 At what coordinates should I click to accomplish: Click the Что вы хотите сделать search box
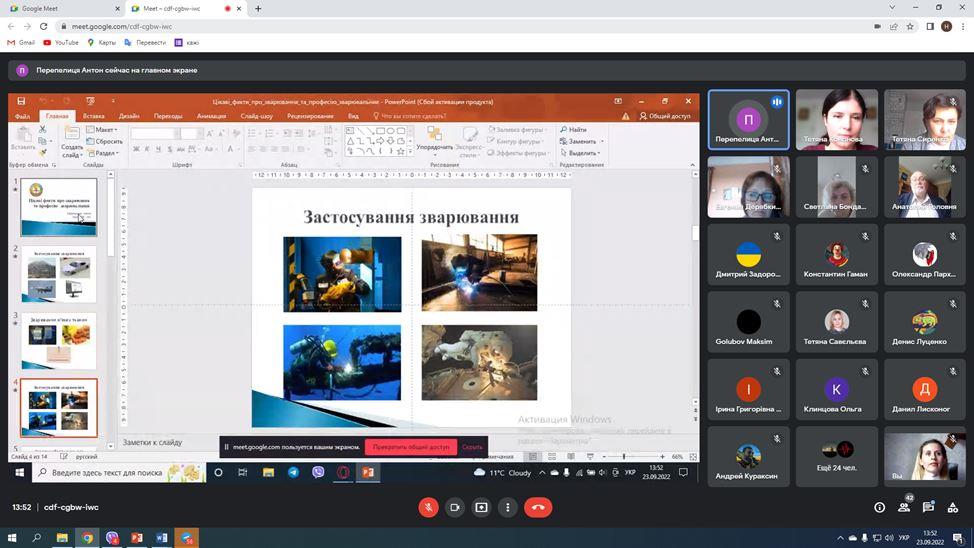410,116
